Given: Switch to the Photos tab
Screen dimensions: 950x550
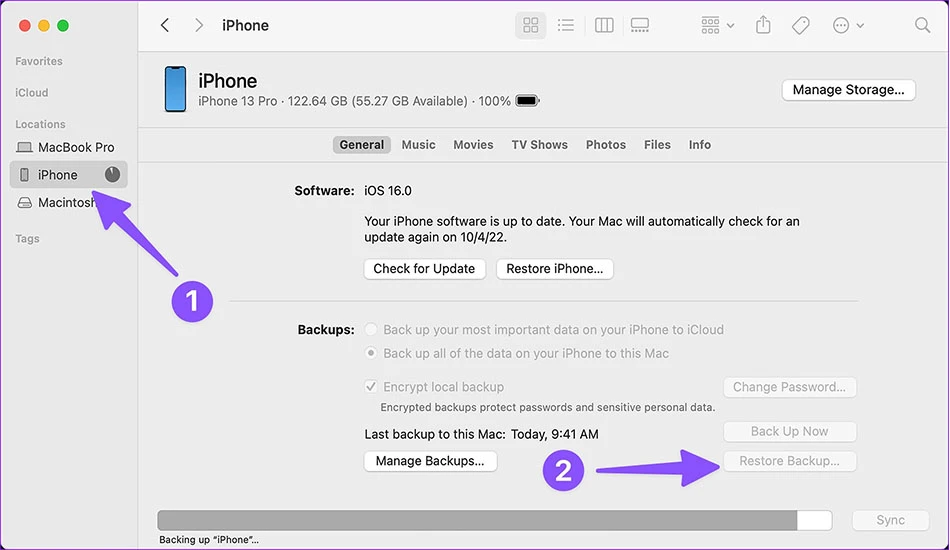Looking at the screenshot, I should click(x=605, y=145).
